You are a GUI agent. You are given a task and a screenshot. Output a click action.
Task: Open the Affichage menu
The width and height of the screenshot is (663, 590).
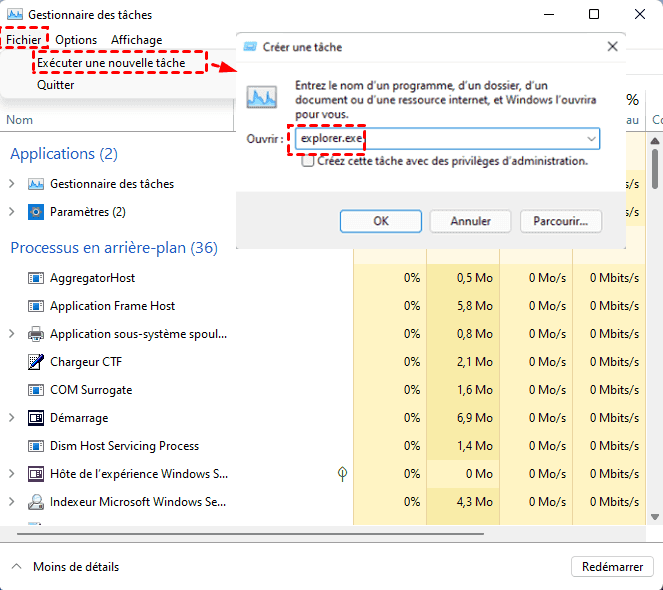tap(137, 40)
